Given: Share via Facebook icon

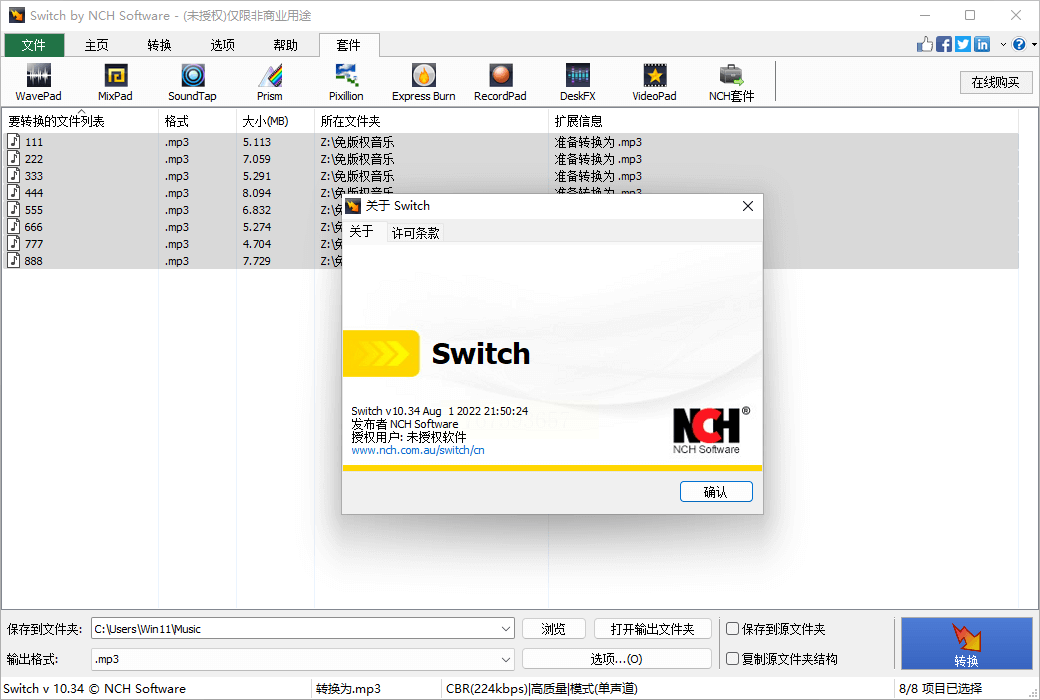Looking at the screenshot, I should click(x=944, y=44).
